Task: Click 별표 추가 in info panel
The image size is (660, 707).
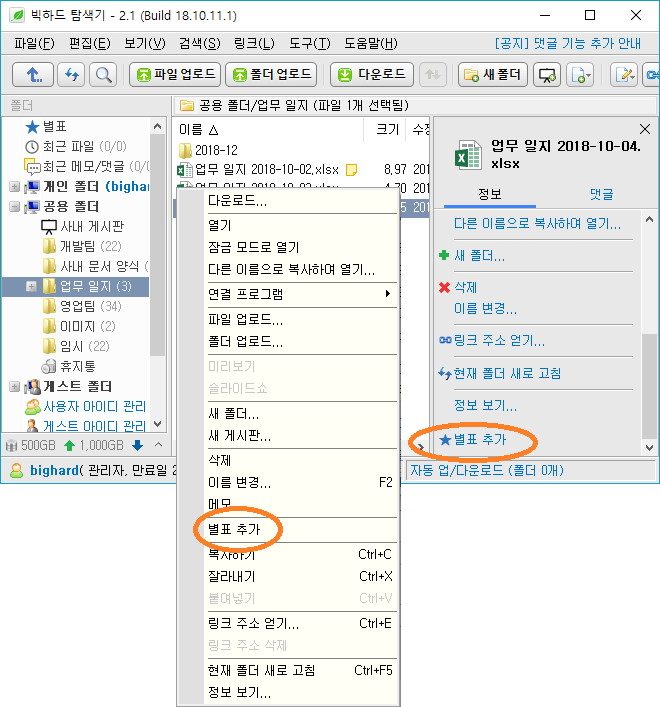Action: [473, 439]
